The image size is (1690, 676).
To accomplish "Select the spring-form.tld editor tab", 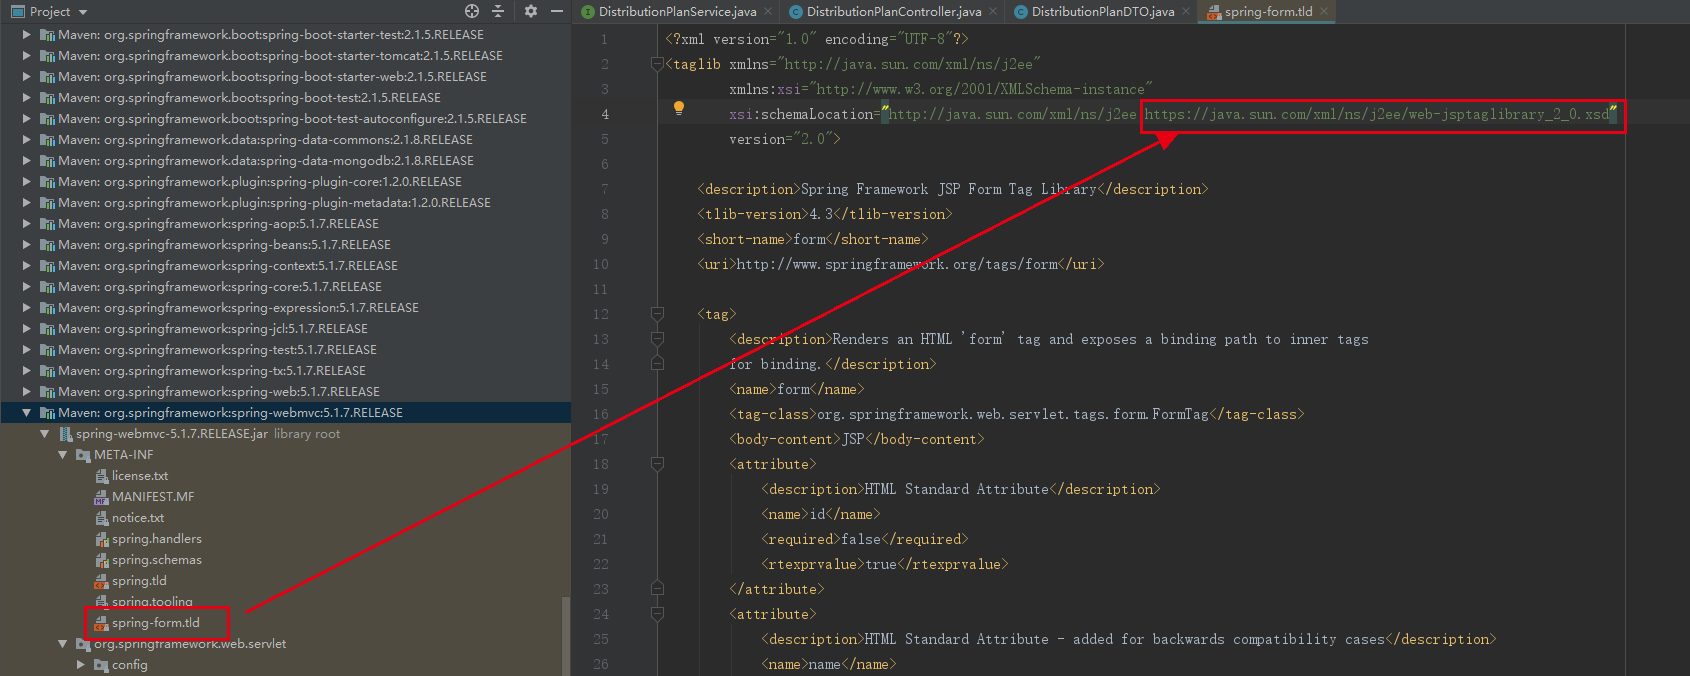I will 1268,12.
